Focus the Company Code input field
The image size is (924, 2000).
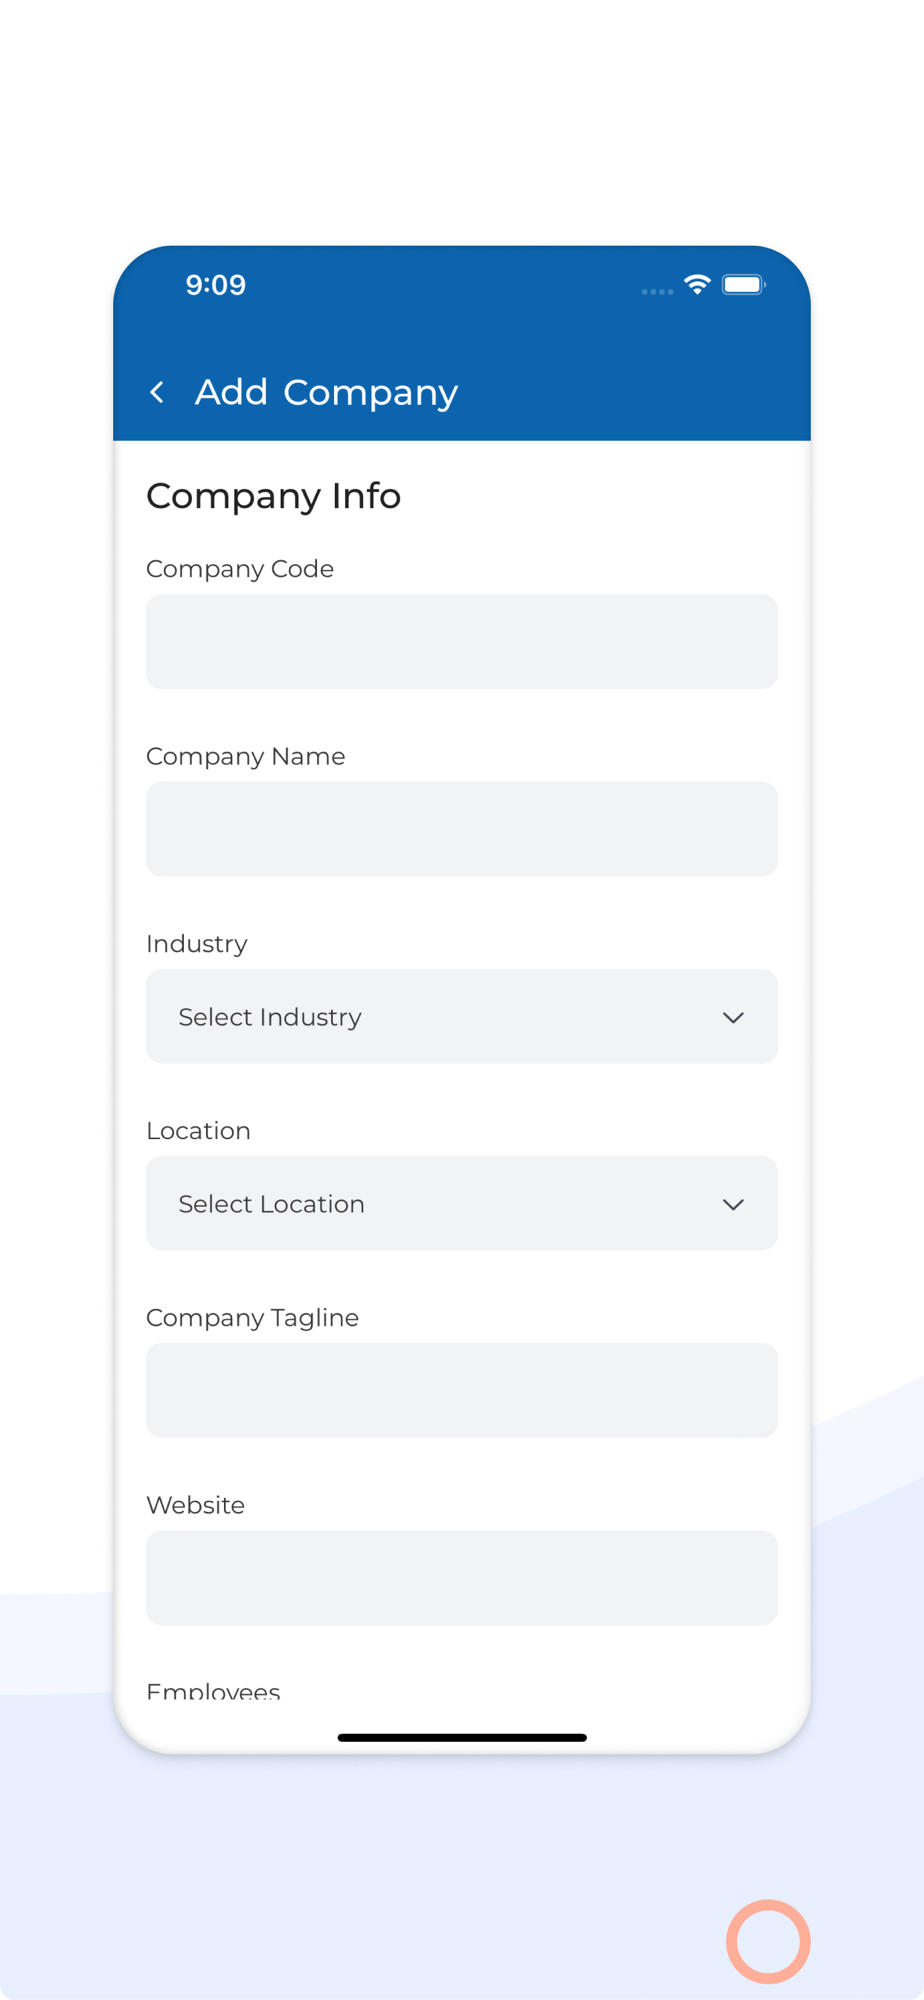pos(461,641)
